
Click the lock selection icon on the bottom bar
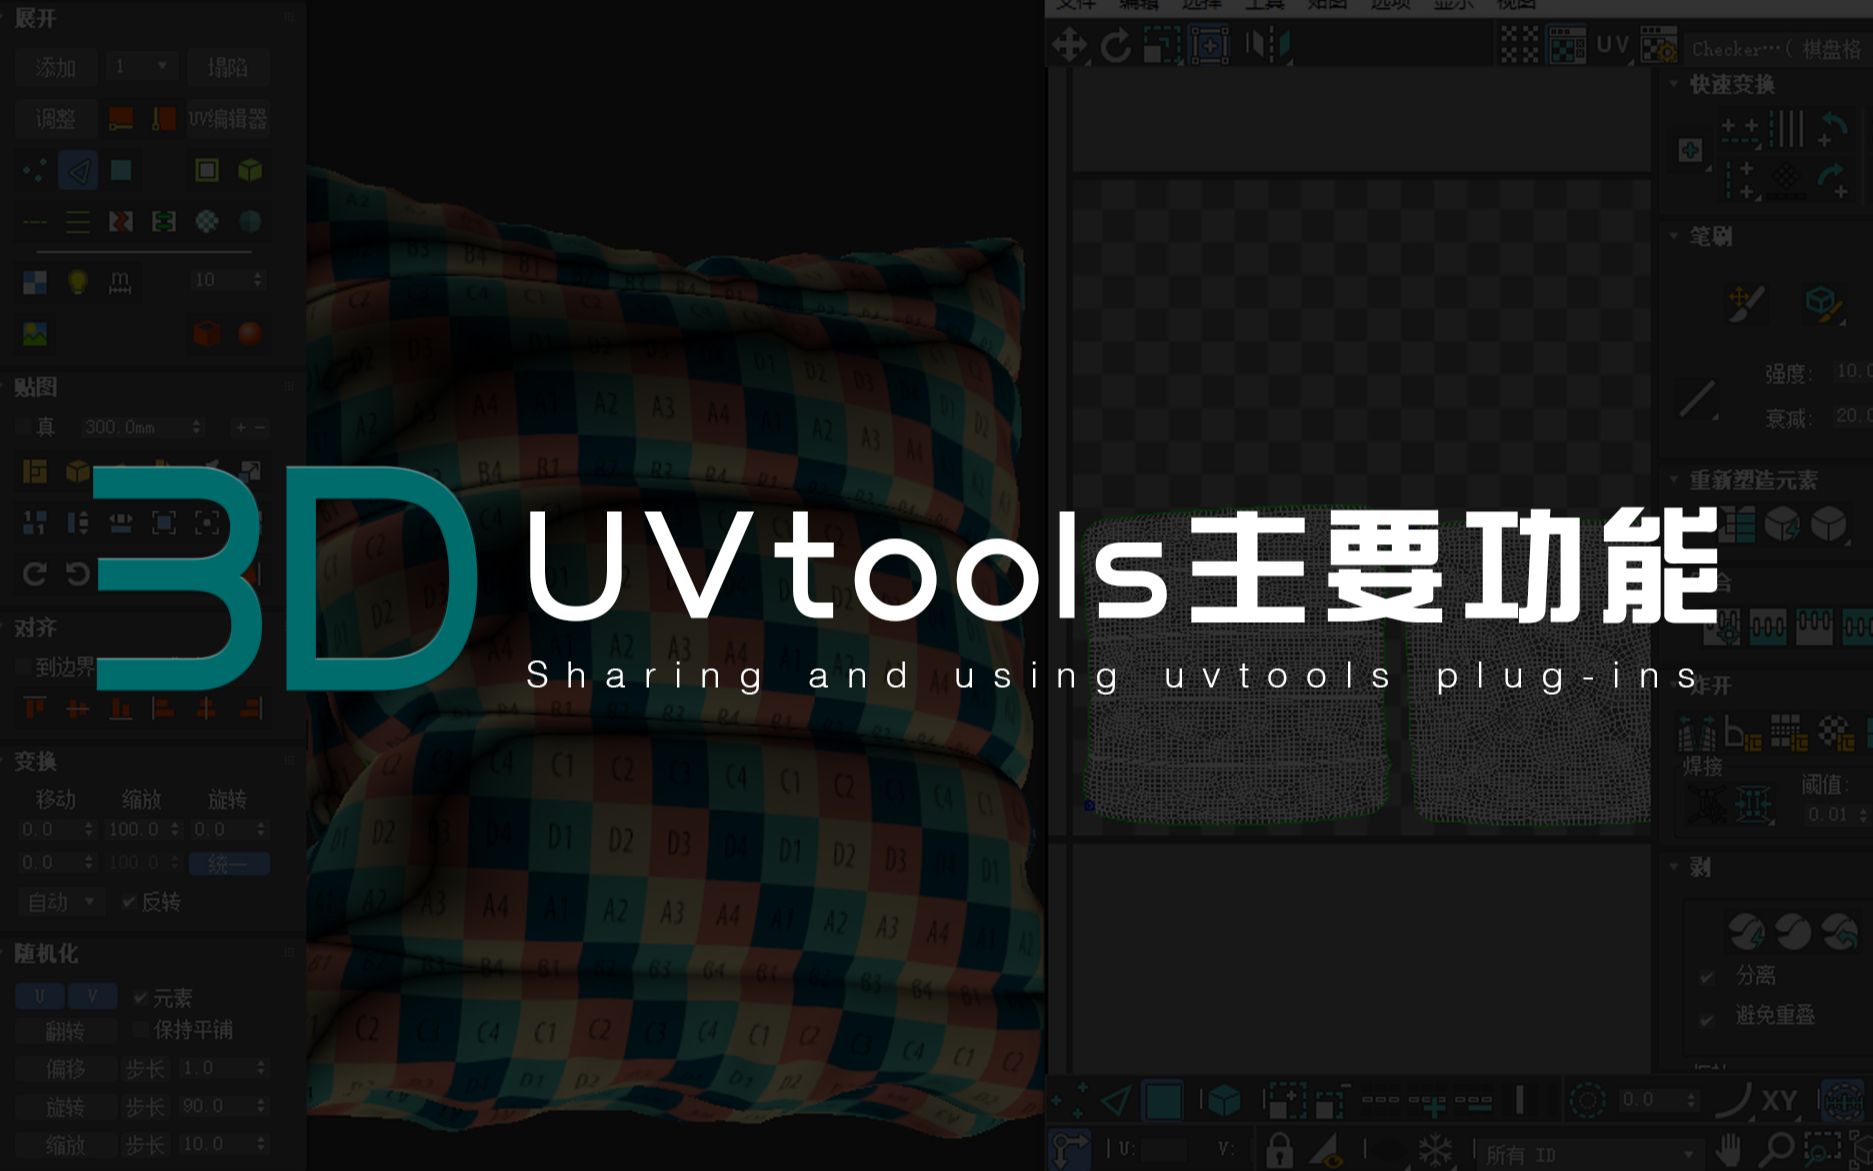(x=1281, y=1148)
